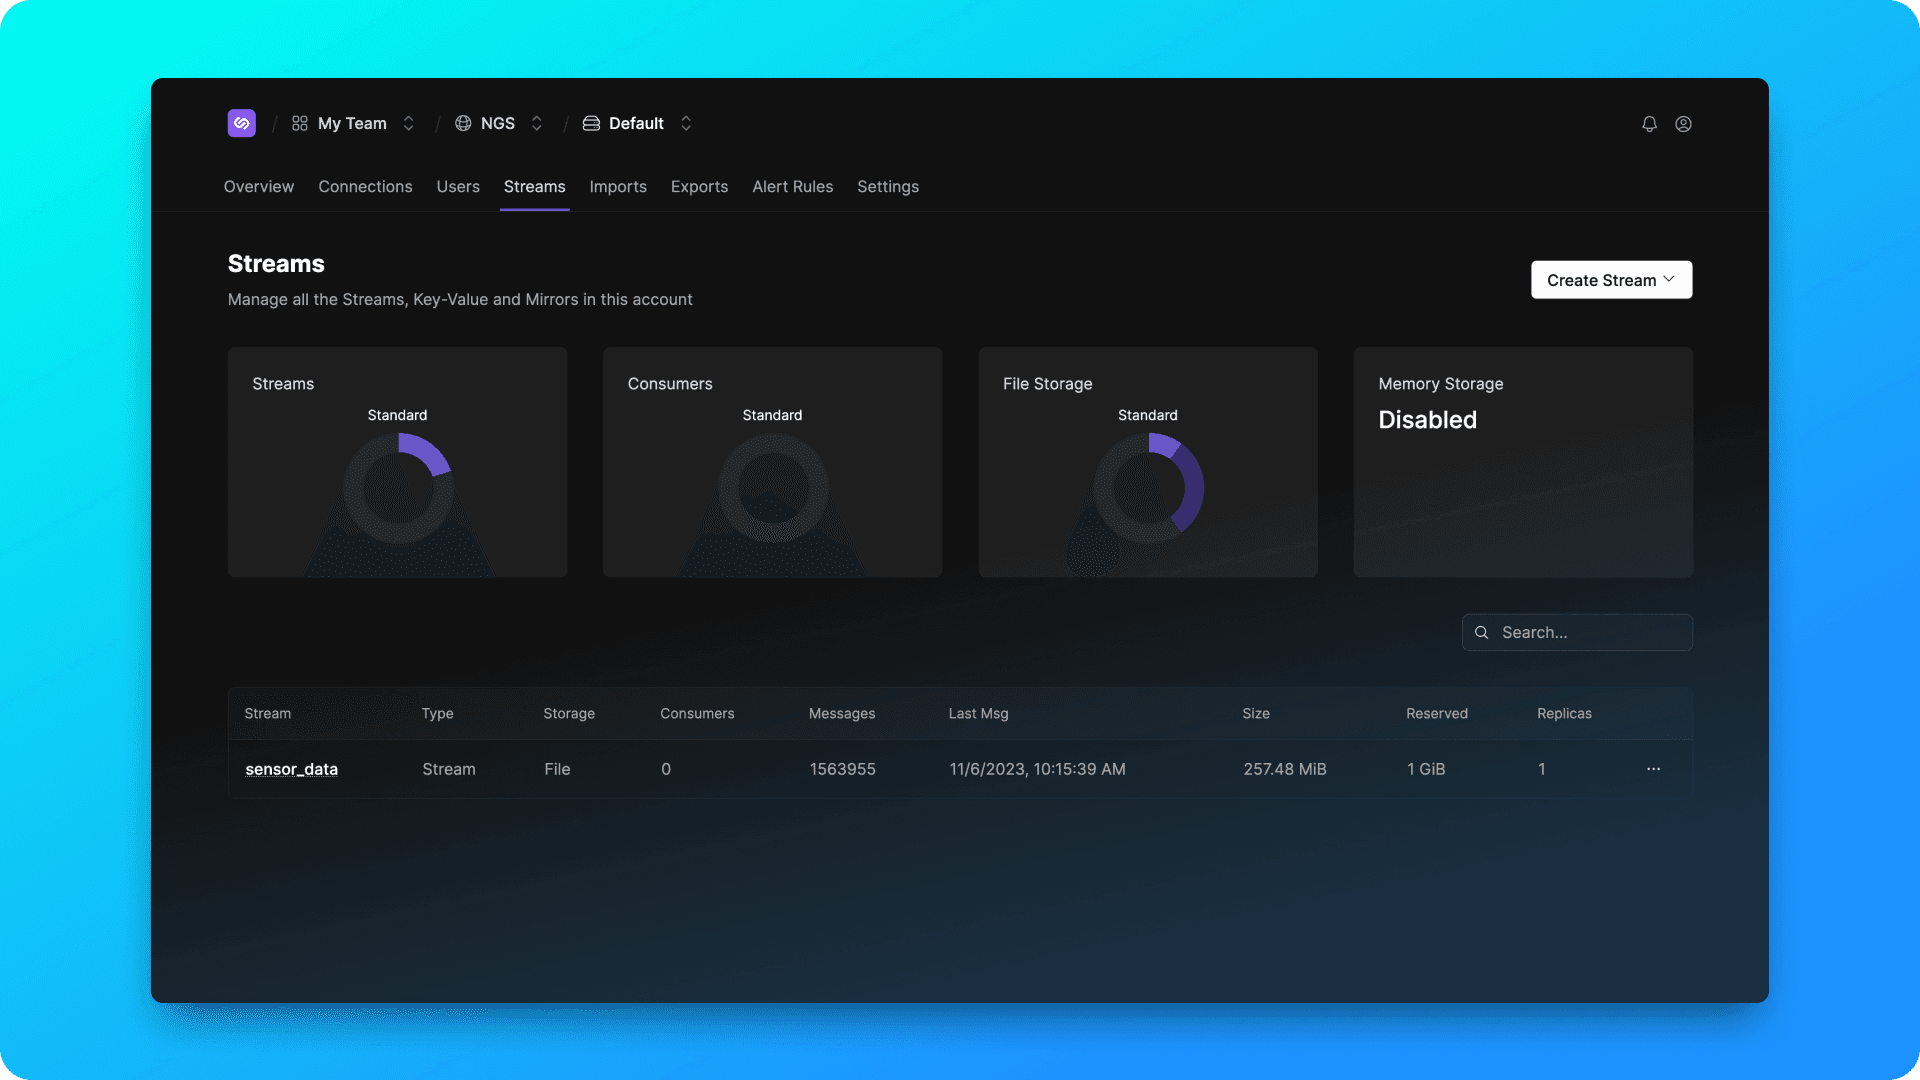Switch to the Connections tab

coord(365,187)
